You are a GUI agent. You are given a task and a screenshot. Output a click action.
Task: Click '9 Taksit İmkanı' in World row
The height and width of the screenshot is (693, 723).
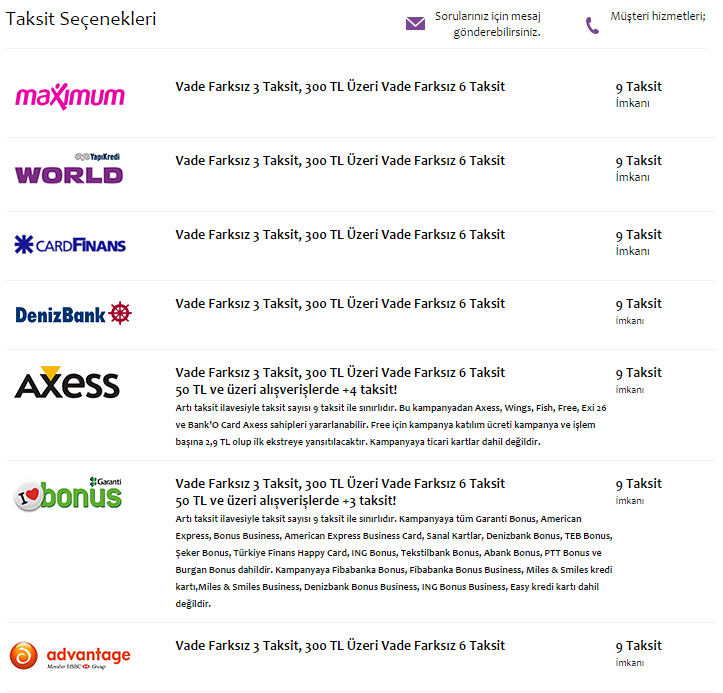(x=639, y=169)
